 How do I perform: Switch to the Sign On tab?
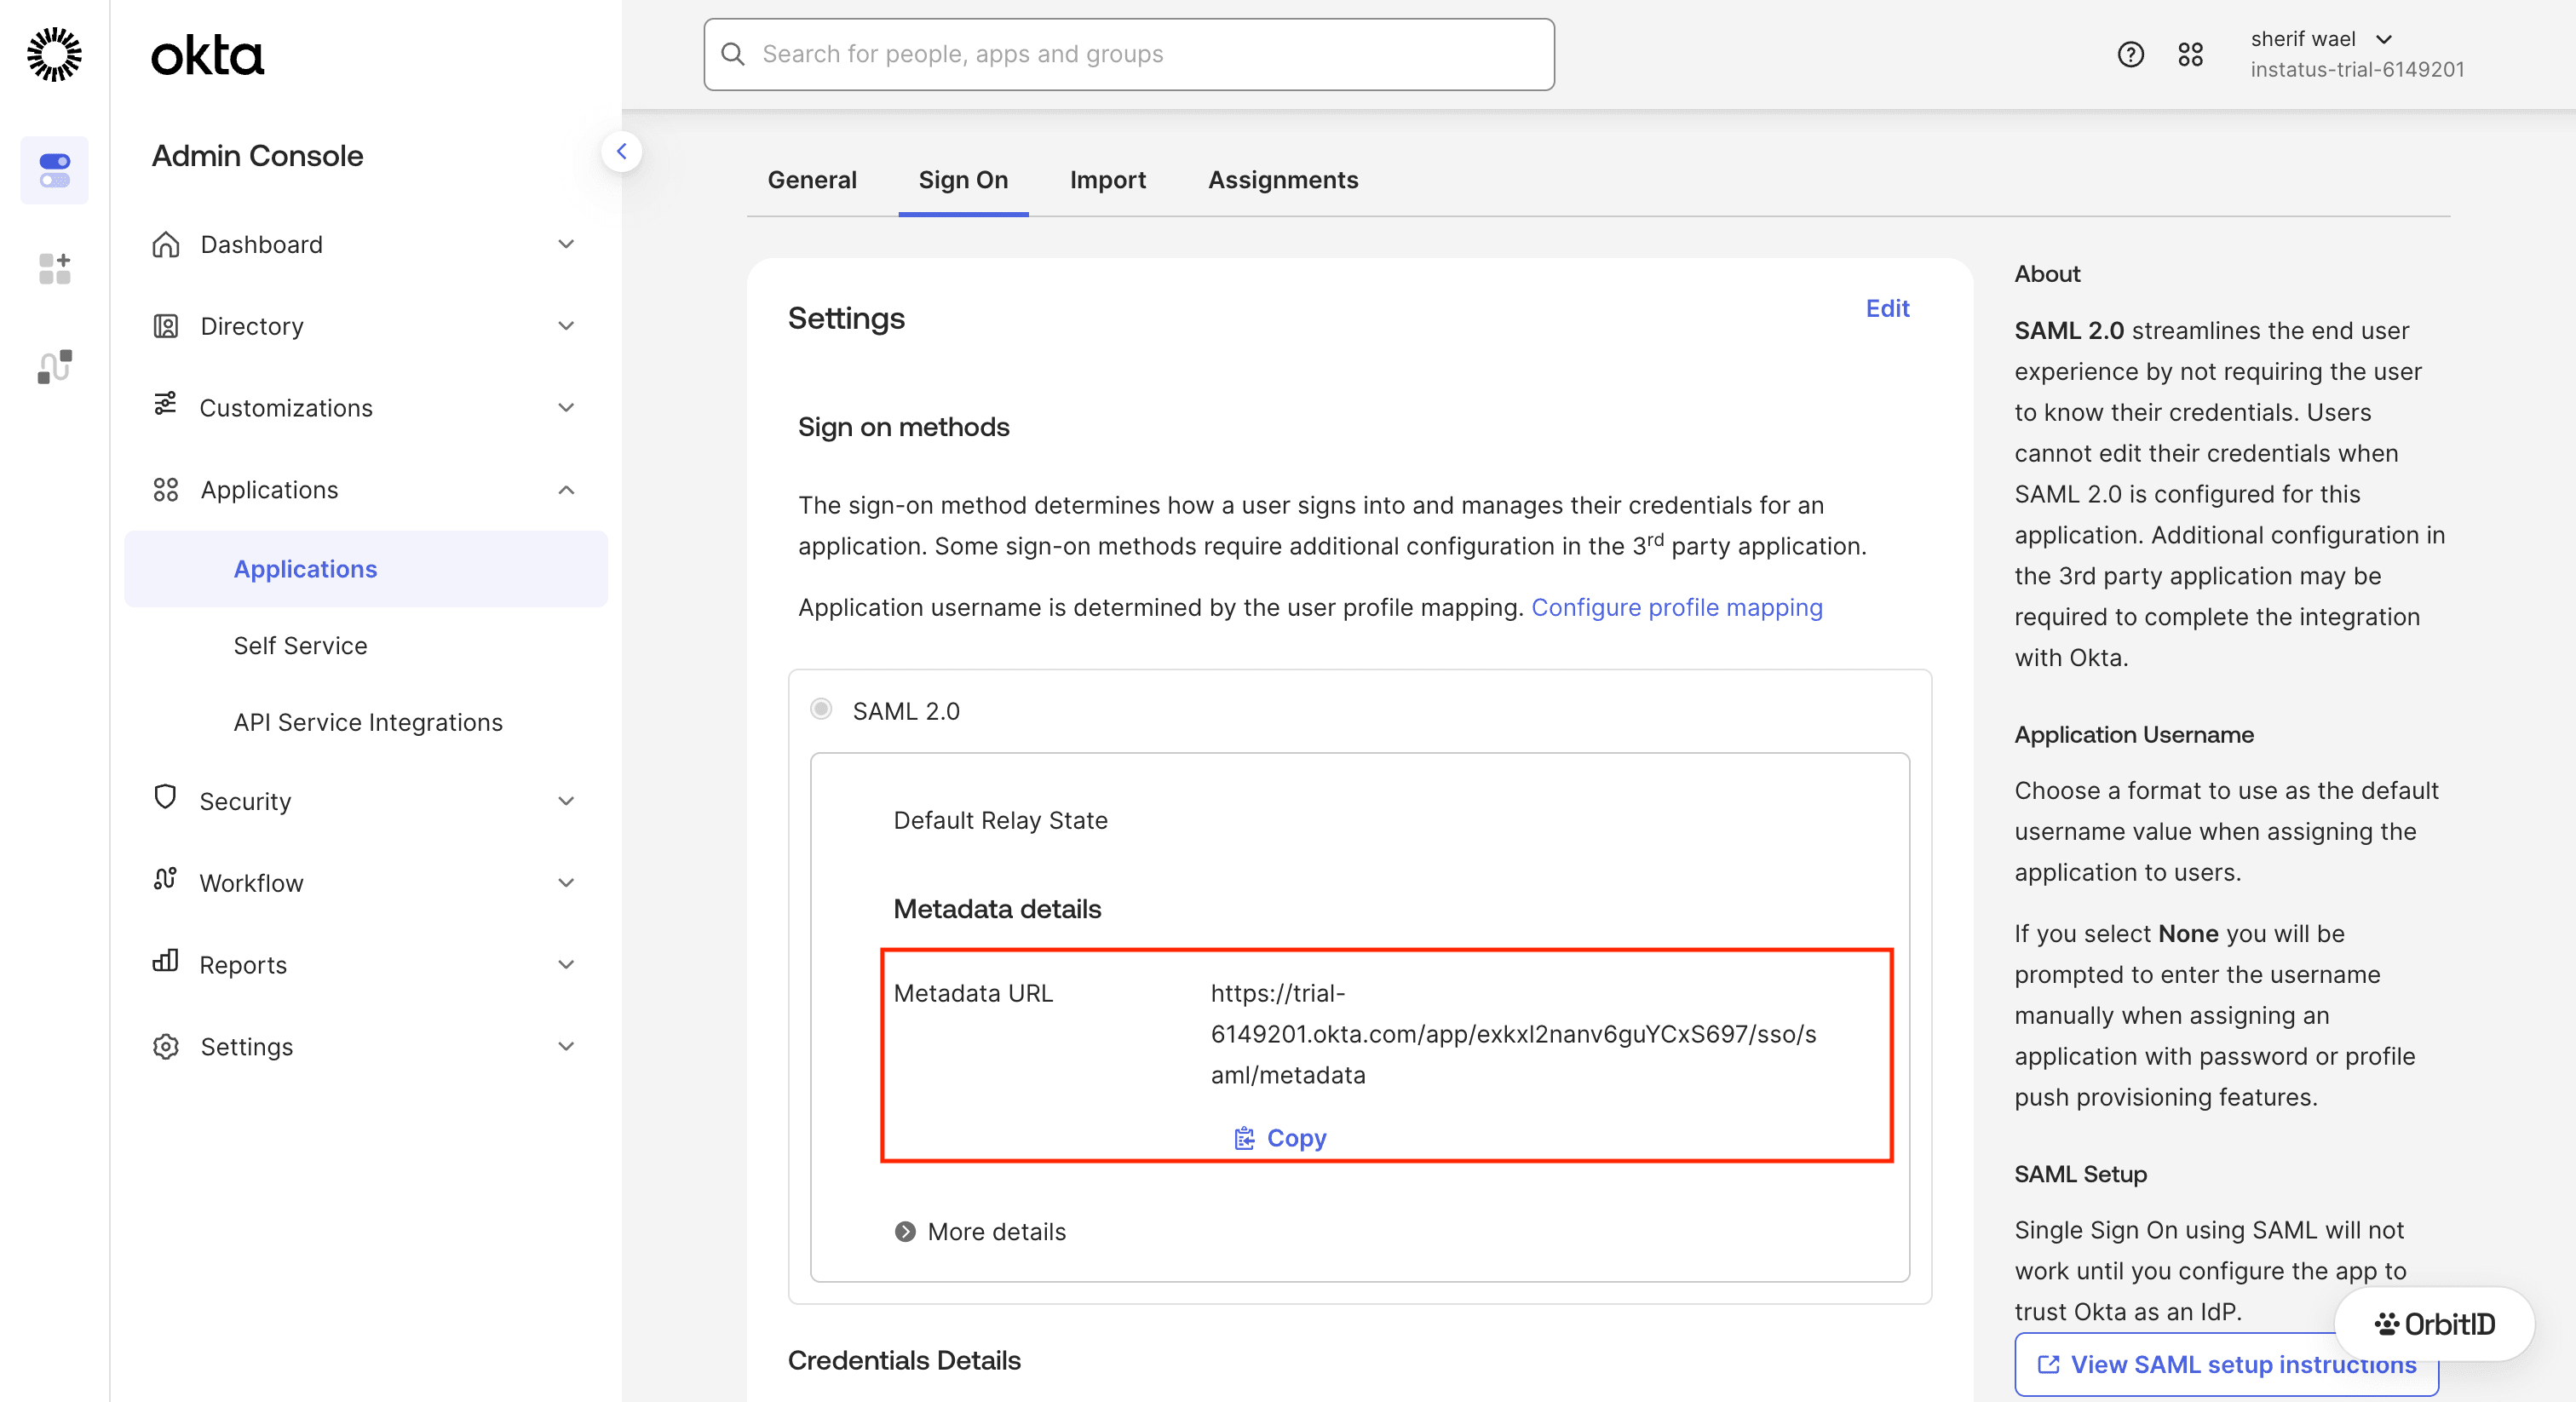click(963, 180)
